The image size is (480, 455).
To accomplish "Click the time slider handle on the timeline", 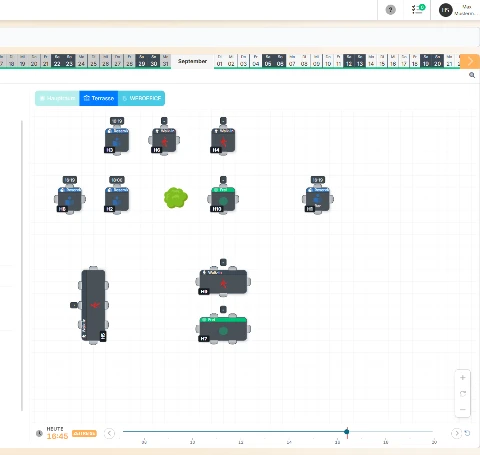I will [x=347, y=432].
